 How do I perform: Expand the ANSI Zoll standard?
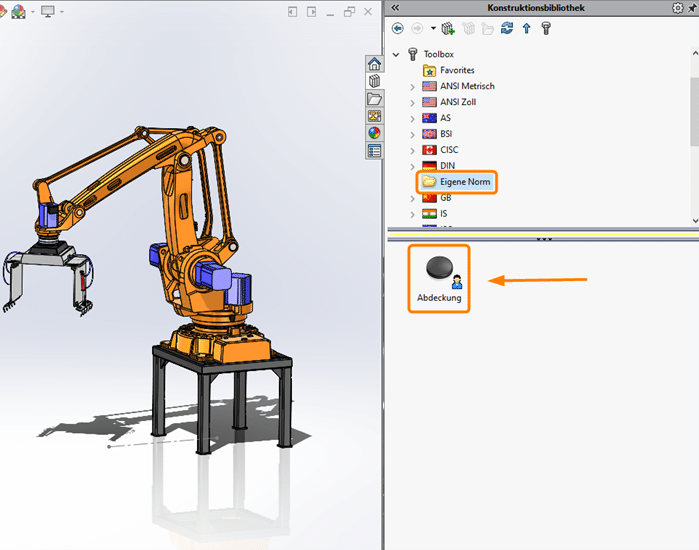pyautogui.click(x=412, y=103)
